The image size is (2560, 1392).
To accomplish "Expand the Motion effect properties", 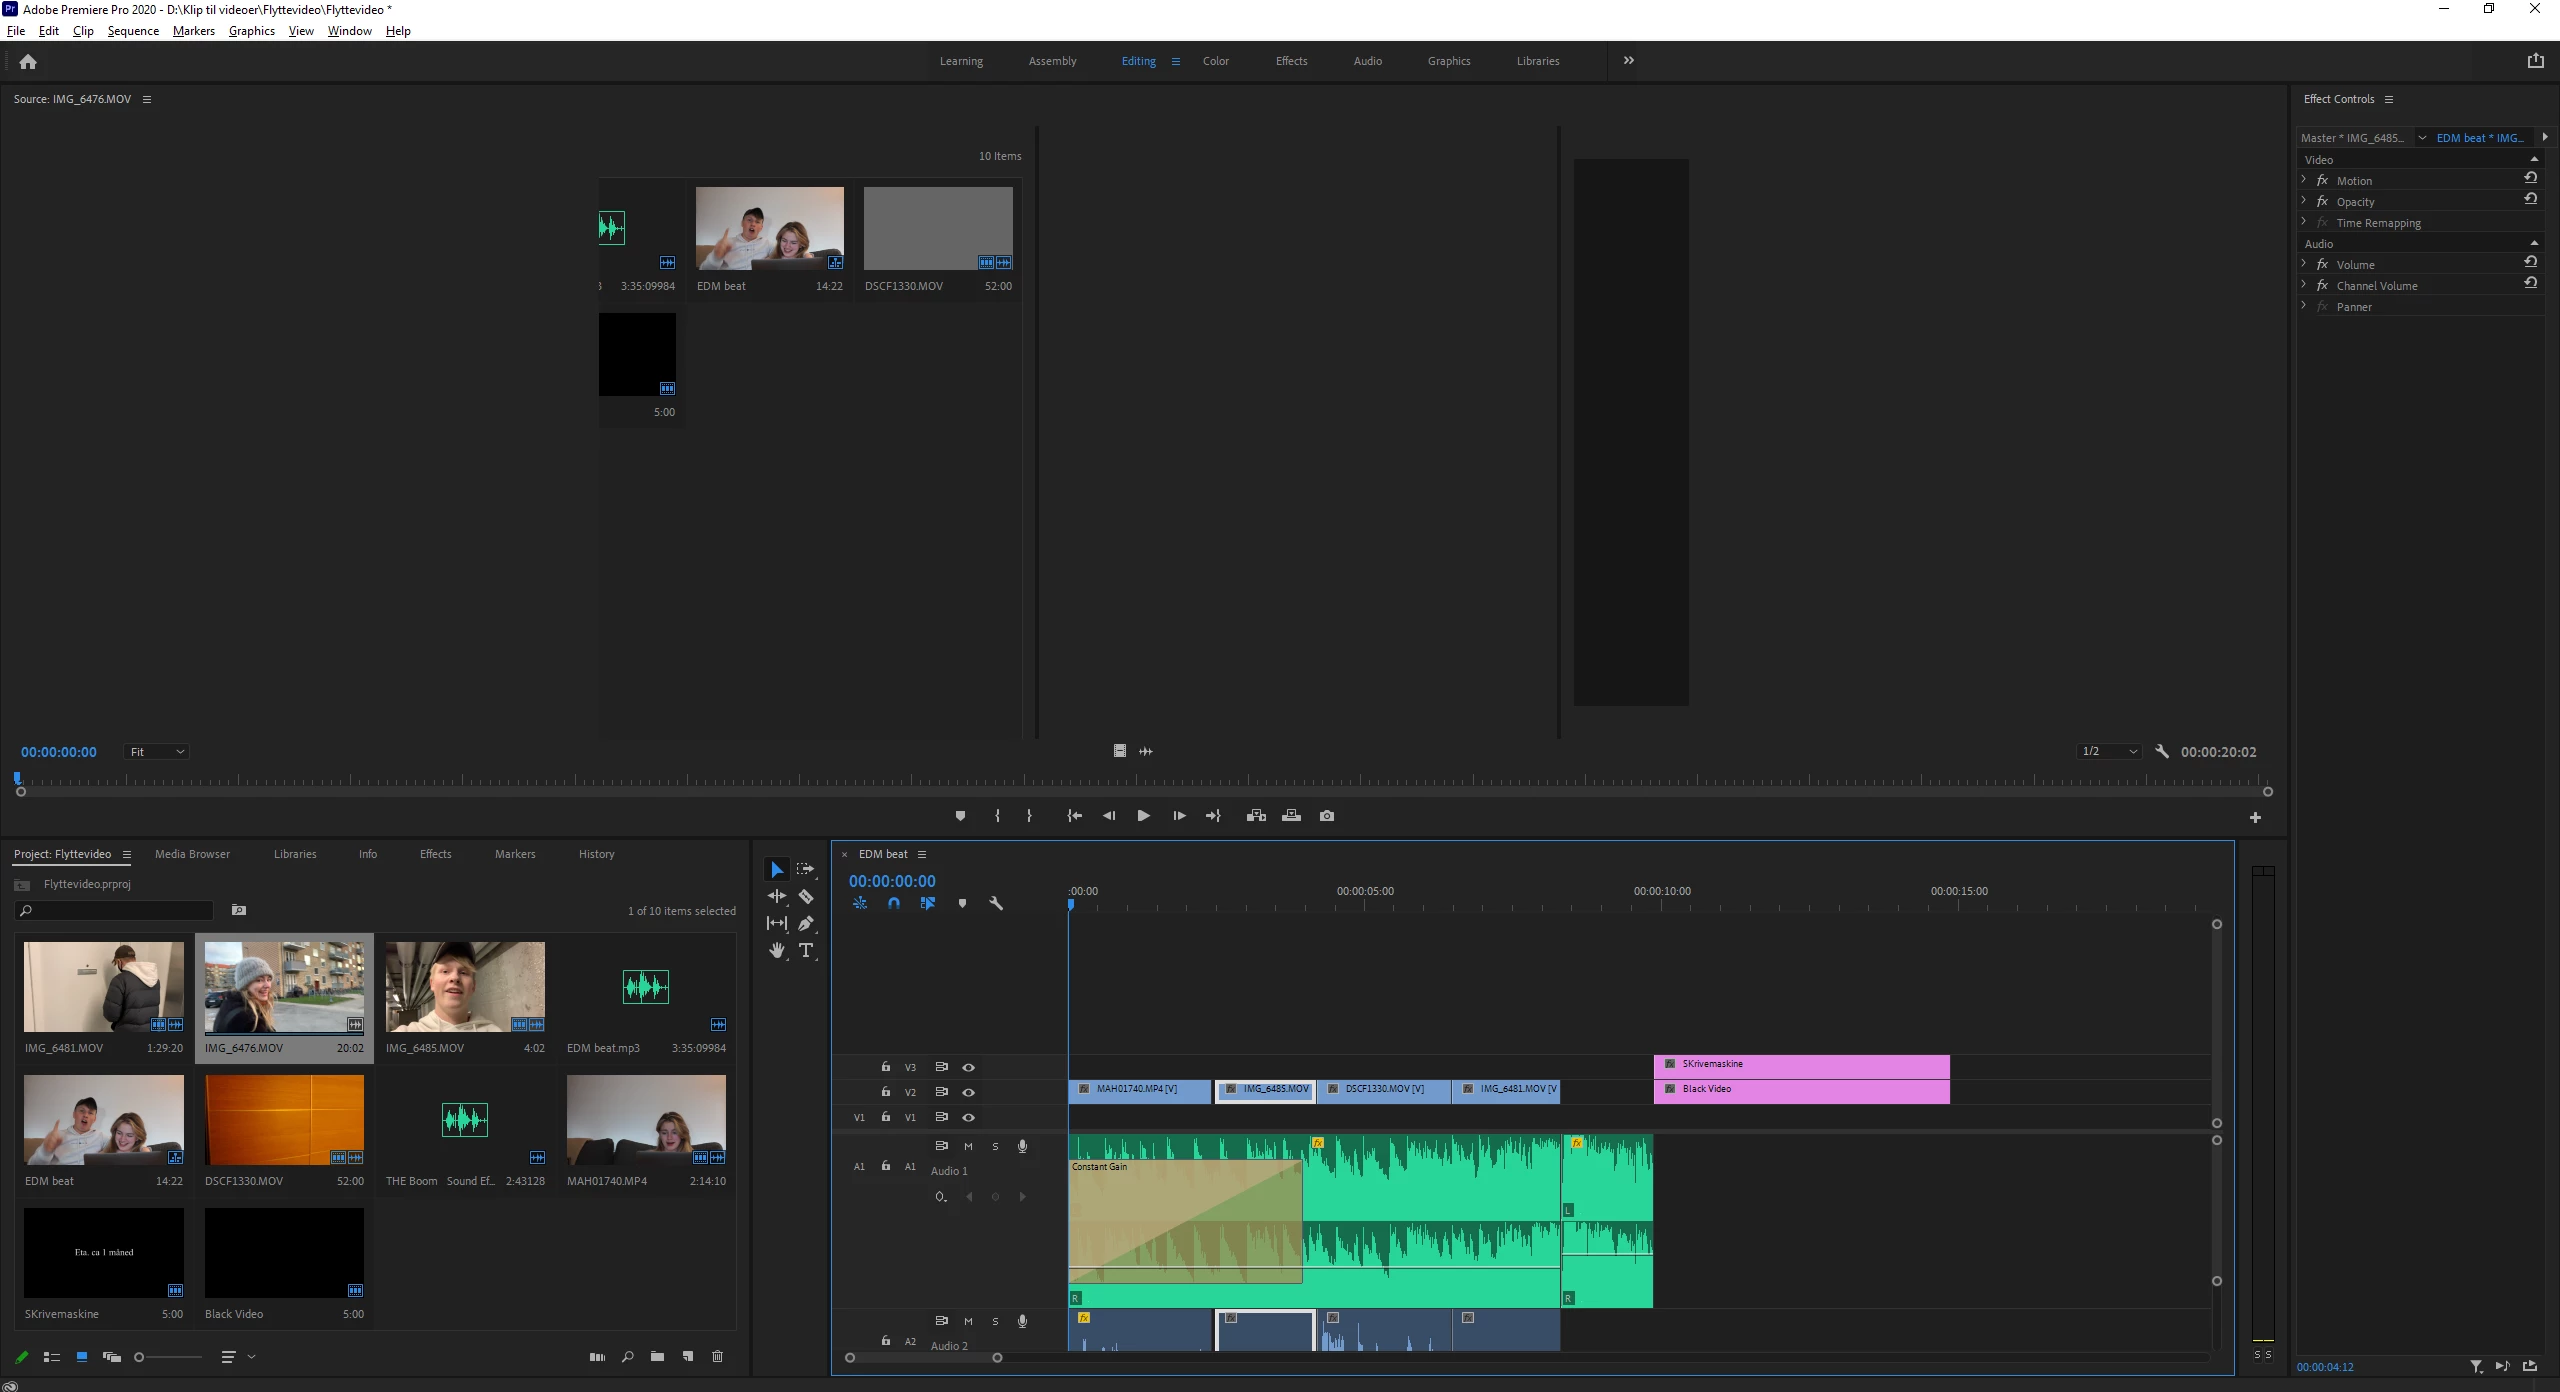I will pos(2304,181).
